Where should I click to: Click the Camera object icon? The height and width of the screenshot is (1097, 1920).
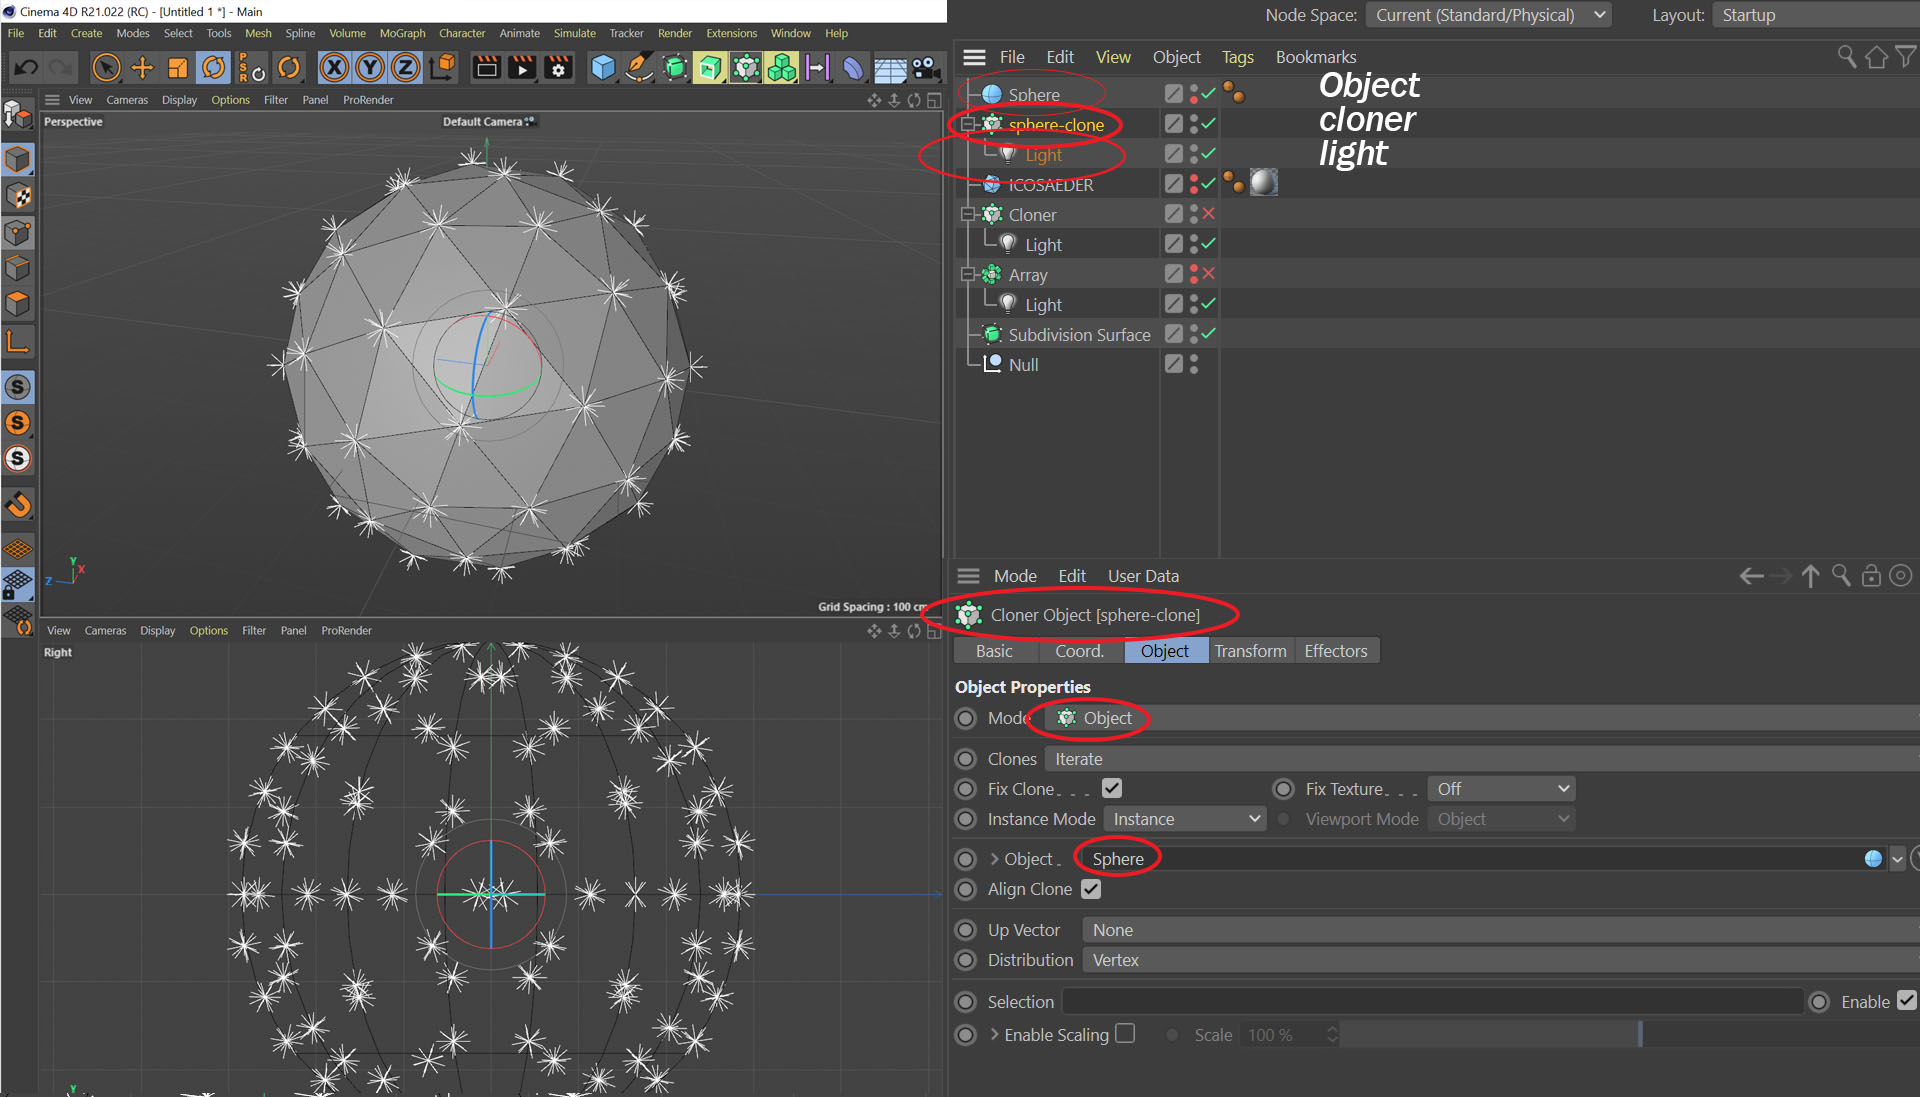925,67
